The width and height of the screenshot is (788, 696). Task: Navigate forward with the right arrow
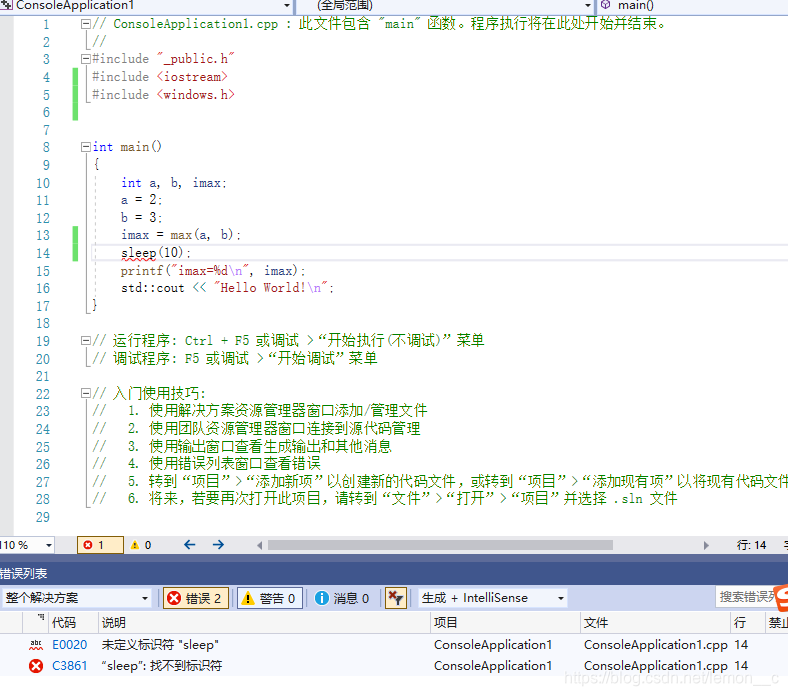coord(218,545)
